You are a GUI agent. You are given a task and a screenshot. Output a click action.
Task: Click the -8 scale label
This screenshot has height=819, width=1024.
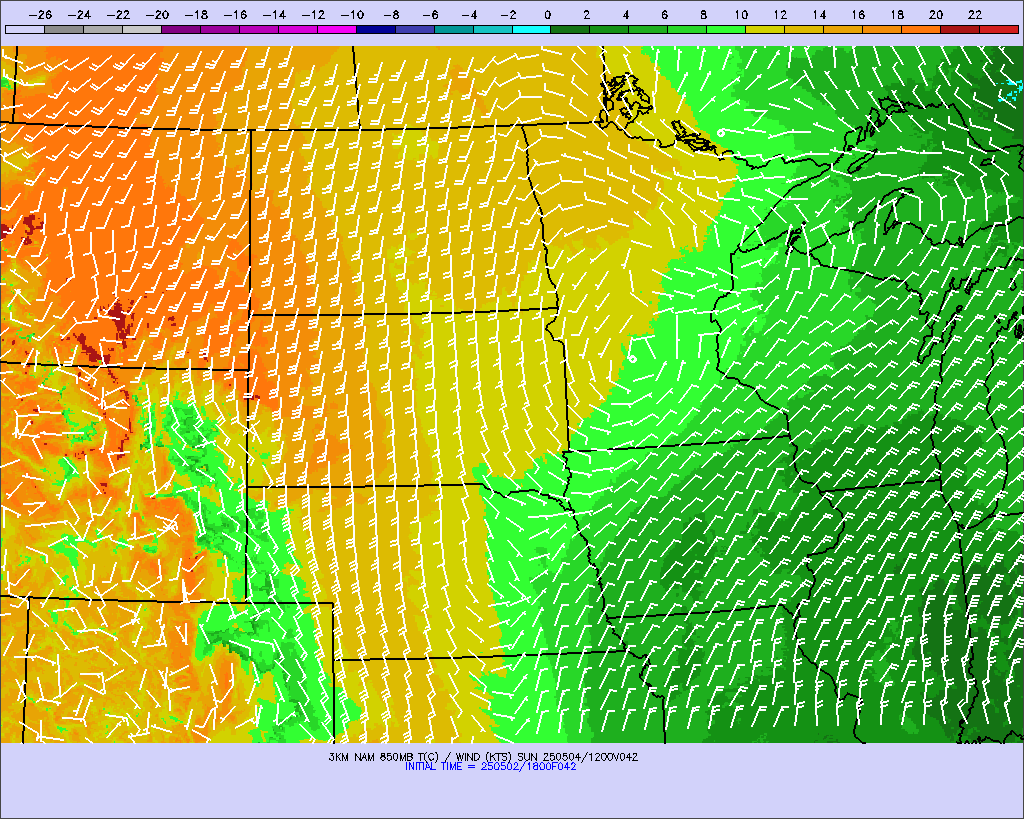(391, 15)
